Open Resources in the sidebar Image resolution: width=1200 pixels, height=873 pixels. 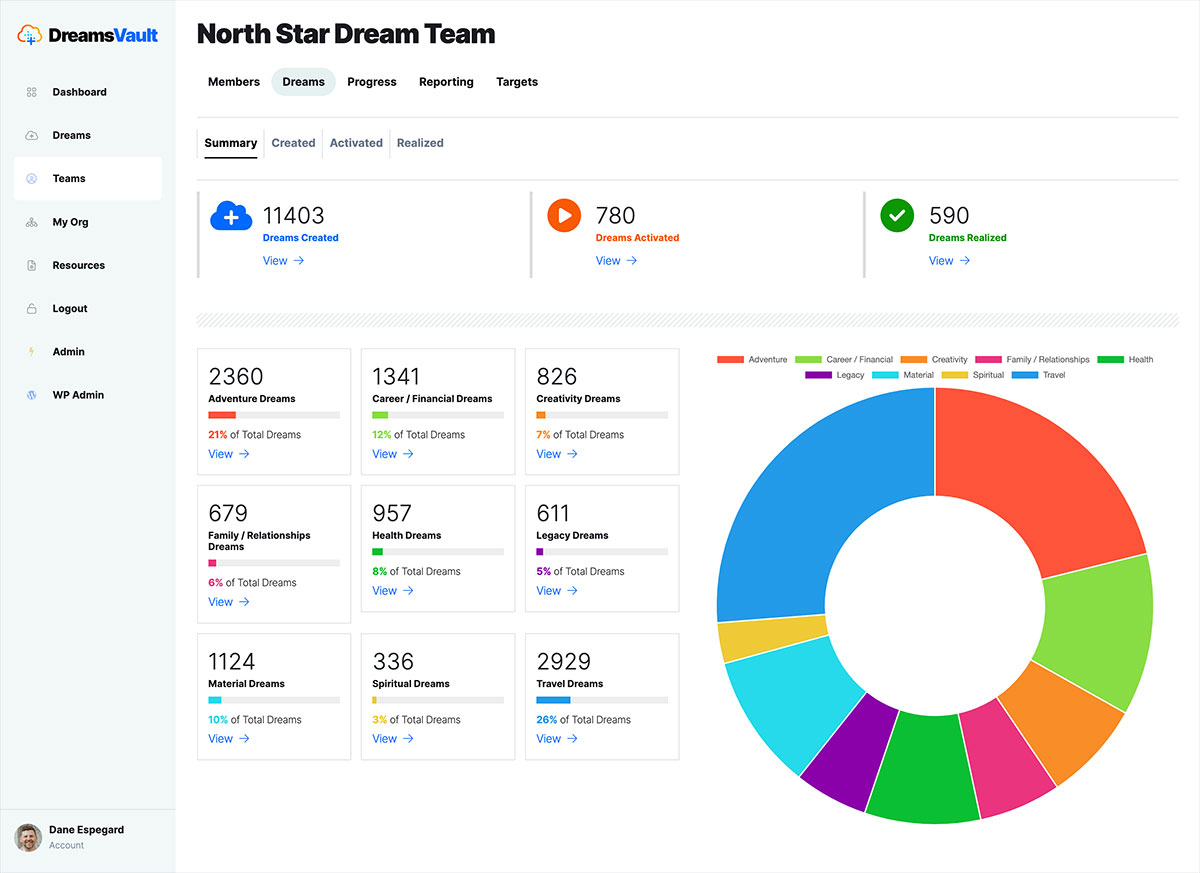pyautogui.click(x=88, y=265)
